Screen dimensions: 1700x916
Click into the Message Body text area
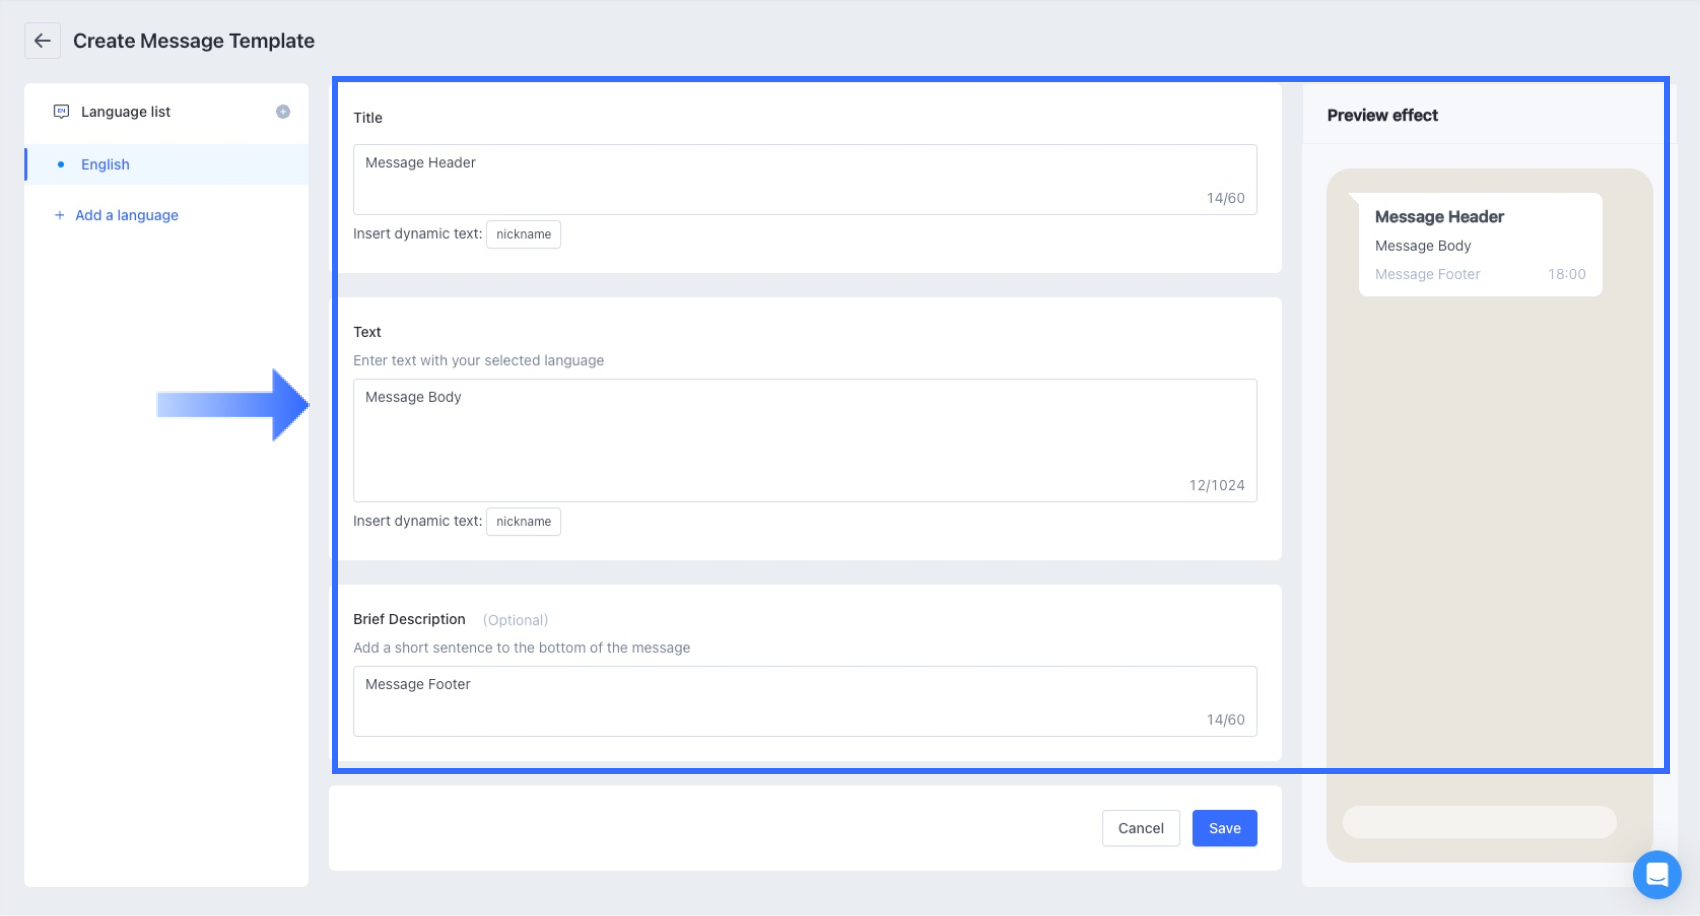[804, 439]
